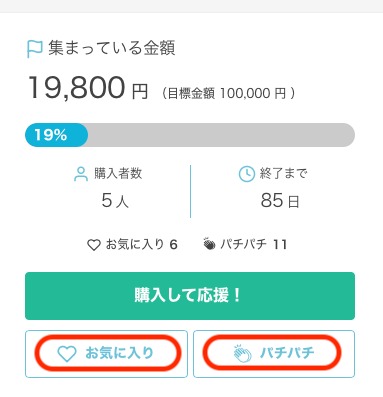
Task: Click the お気に入り 6 counter text
Action: (x=141, y=245)
